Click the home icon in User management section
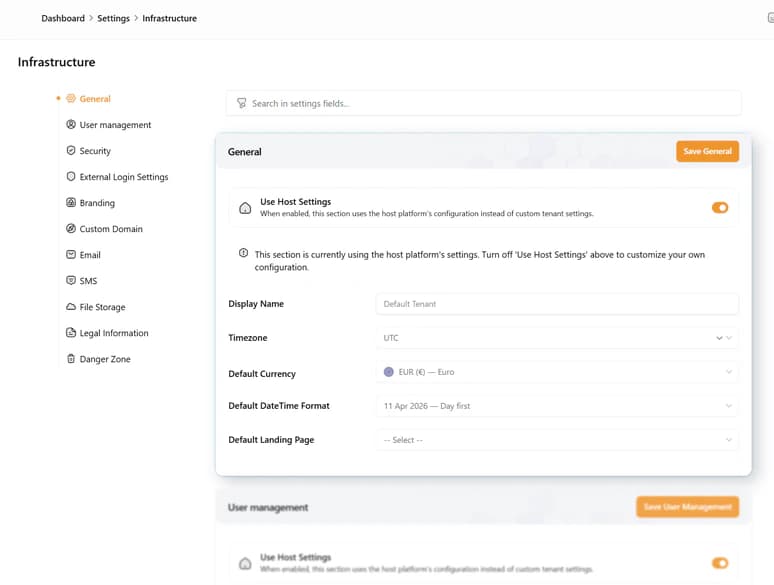774x585 pixels. pos(245,563)
